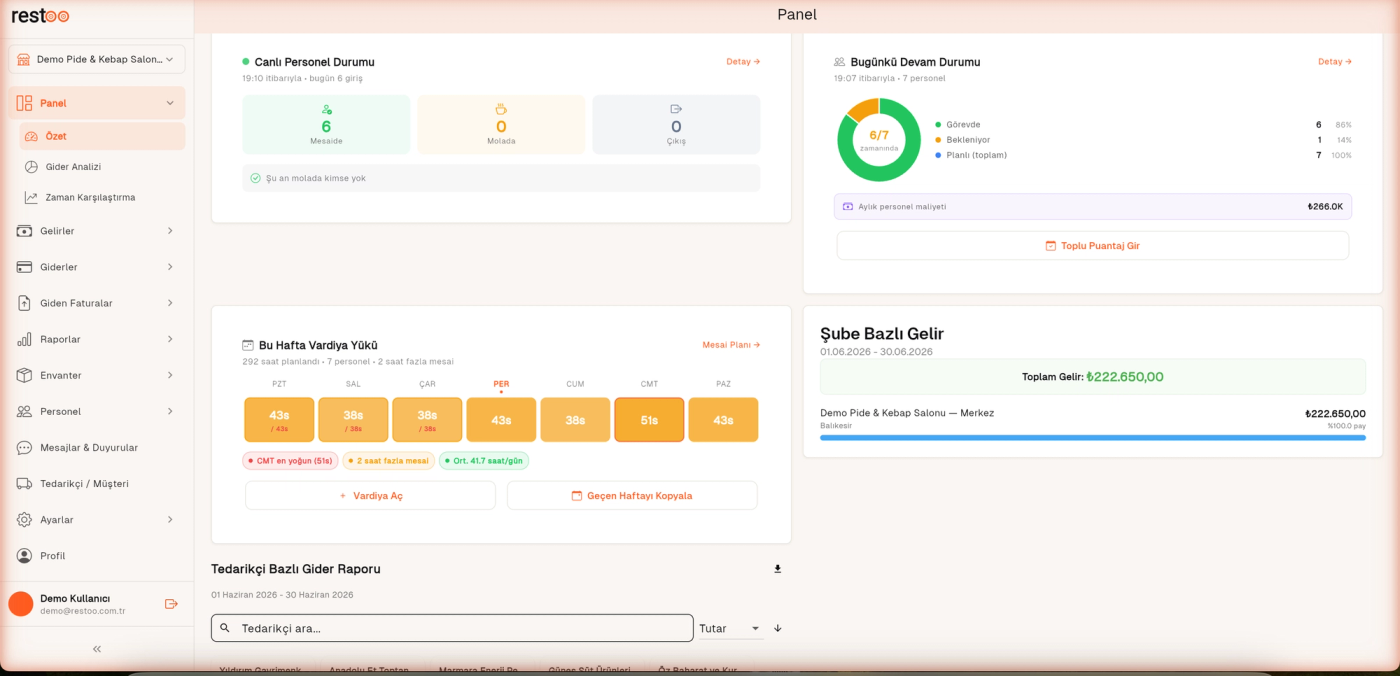Image resolution: width=1400 pixels, height=676 pixels.
Task: Expand the Raporlar submenu arrow
Action: point(170,339)
